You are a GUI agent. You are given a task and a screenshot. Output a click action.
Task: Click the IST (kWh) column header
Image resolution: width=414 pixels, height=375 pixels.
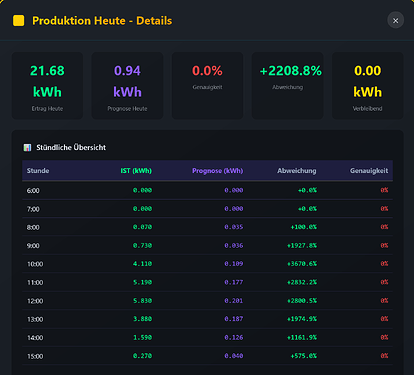136,171
